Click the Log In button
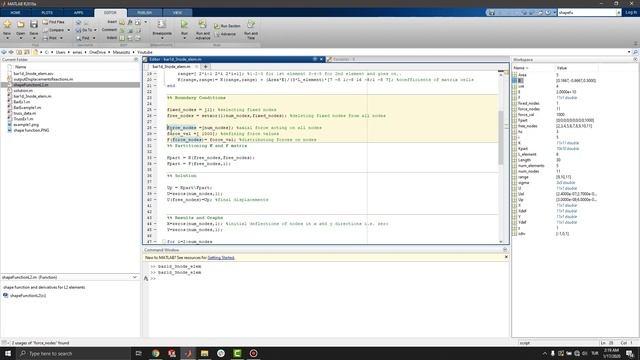 pyautogui.click(x=631, y=13)
